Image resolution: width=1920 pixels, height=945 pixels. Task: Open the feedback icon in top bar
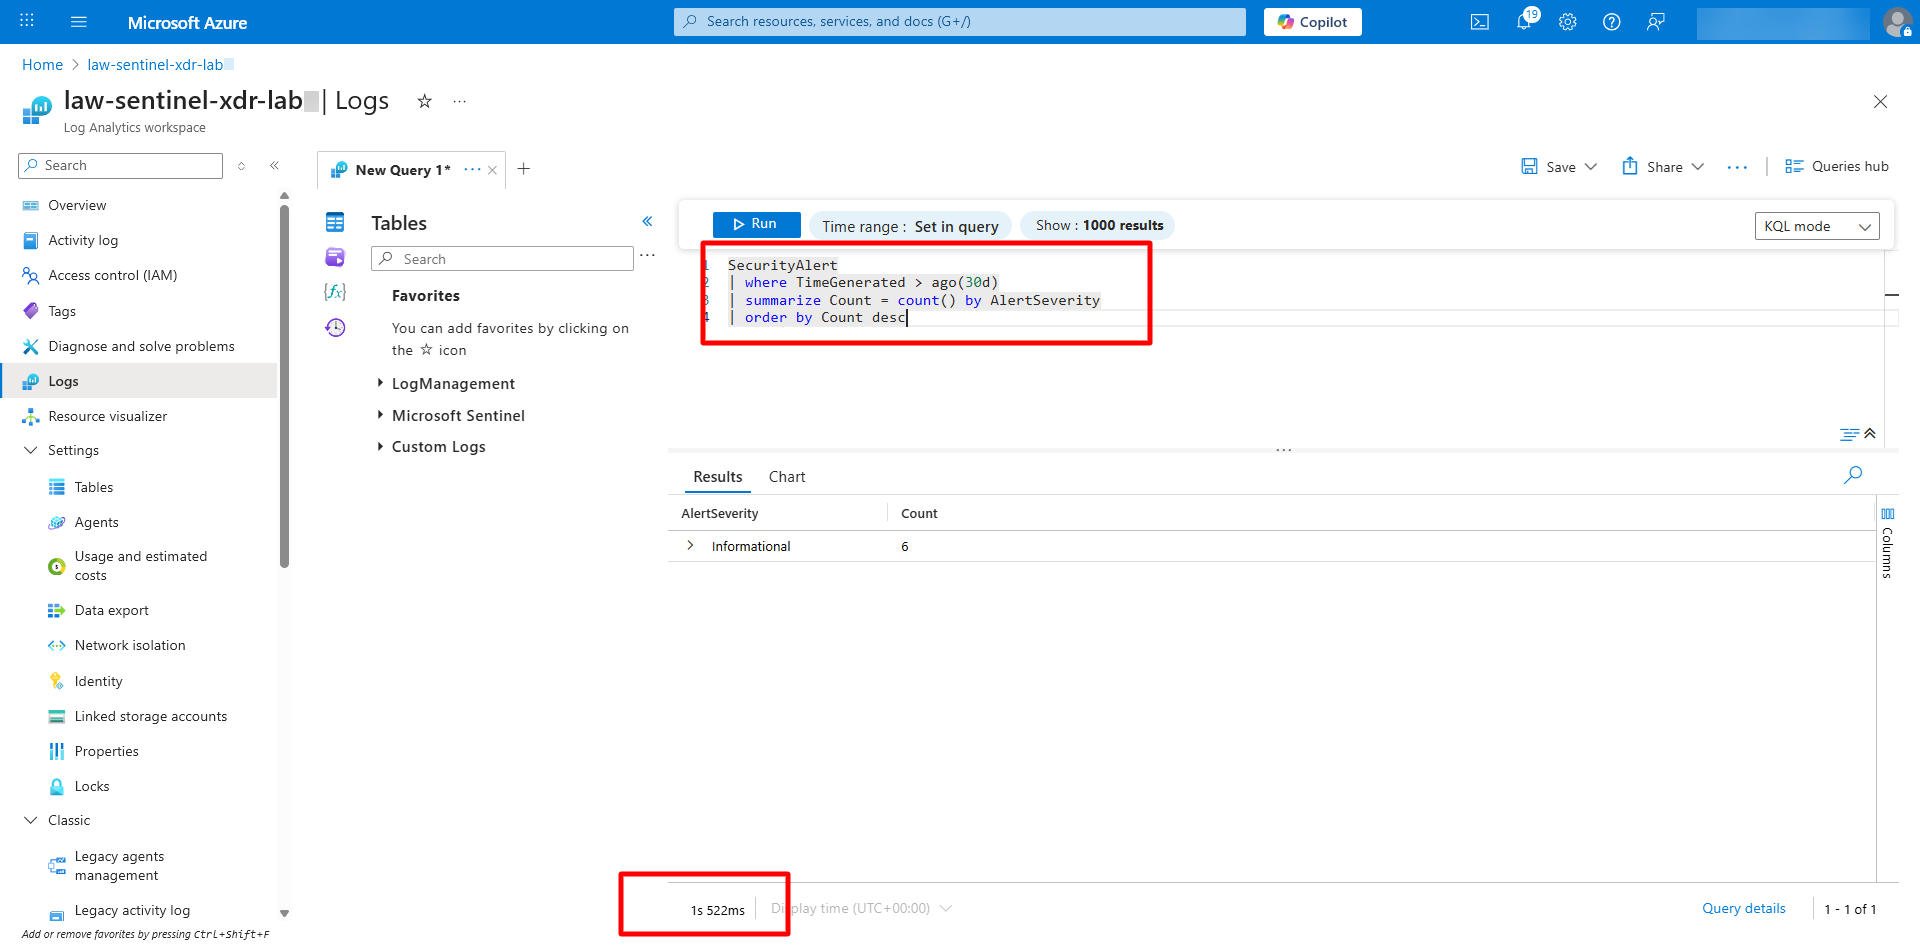1656,22
